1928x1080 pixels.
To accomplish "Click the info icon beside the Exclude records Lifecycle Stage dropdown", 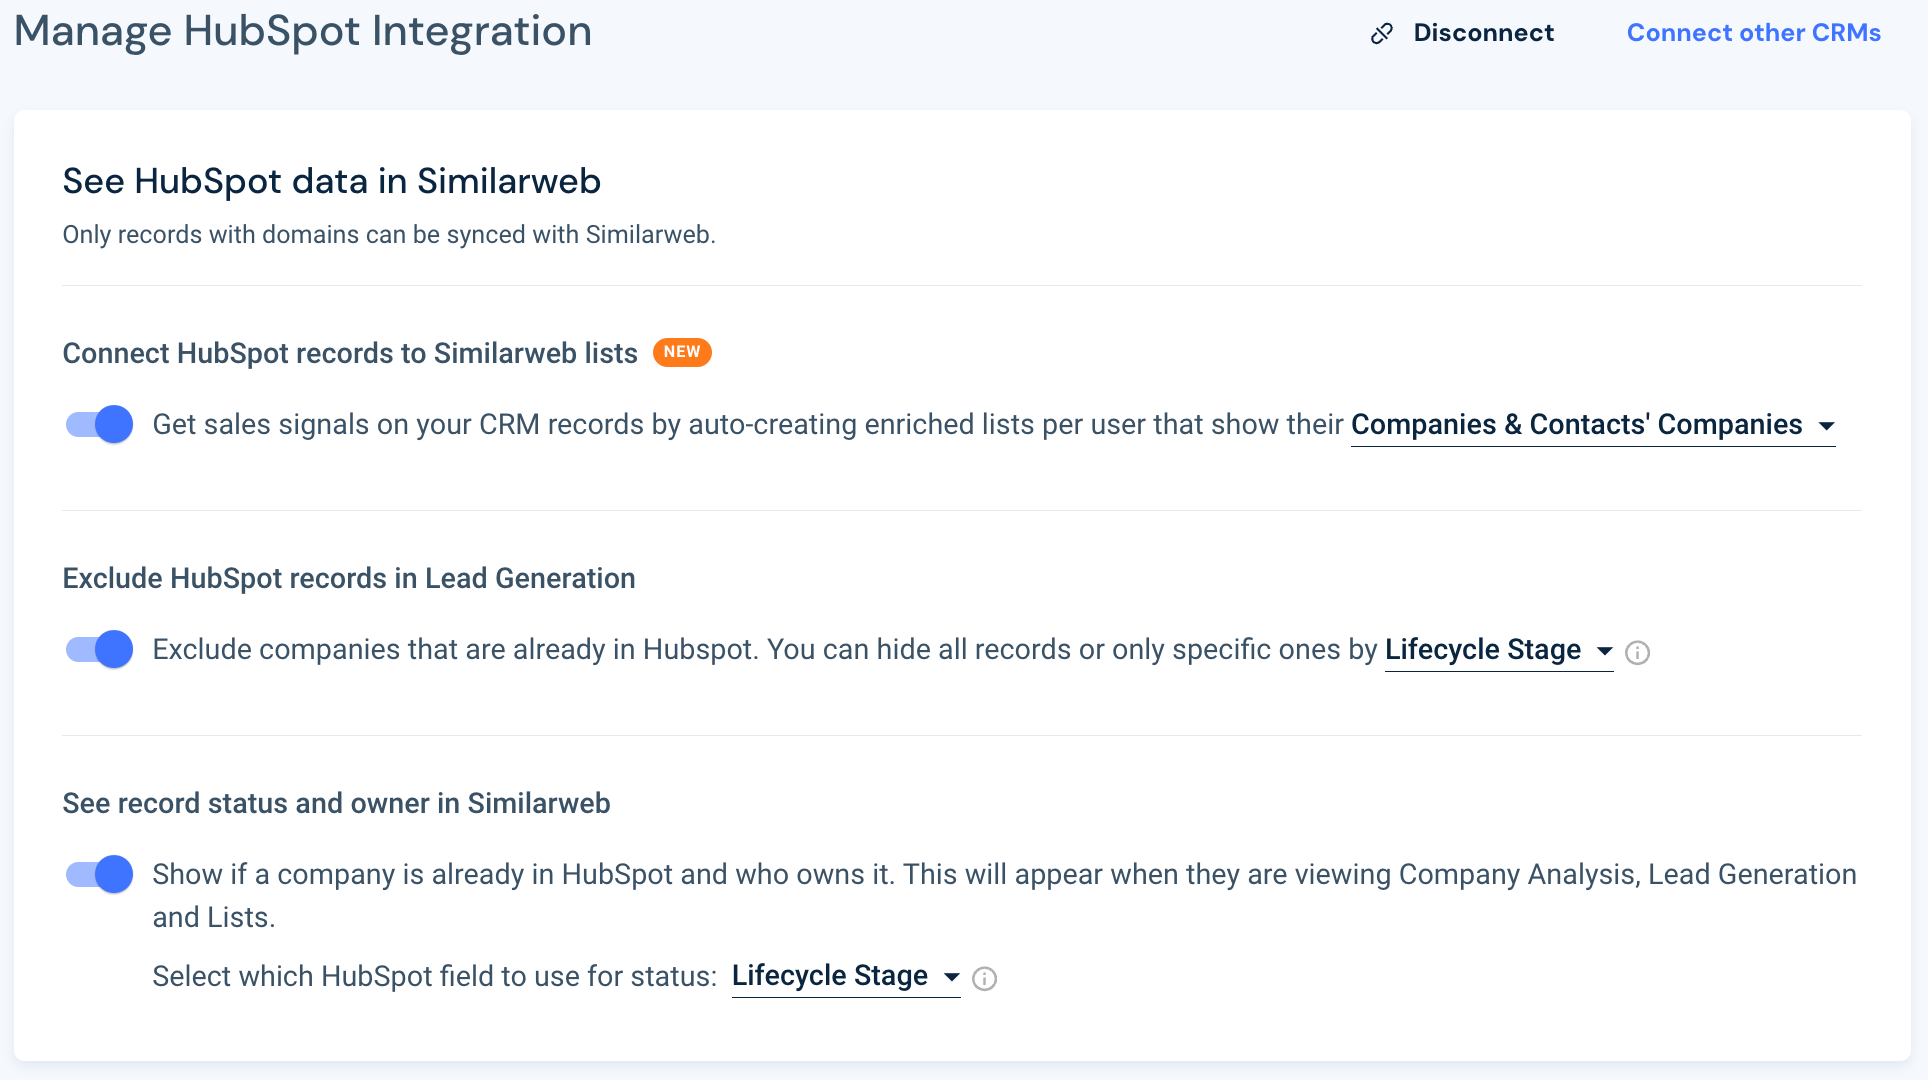I will [1637, 653].
